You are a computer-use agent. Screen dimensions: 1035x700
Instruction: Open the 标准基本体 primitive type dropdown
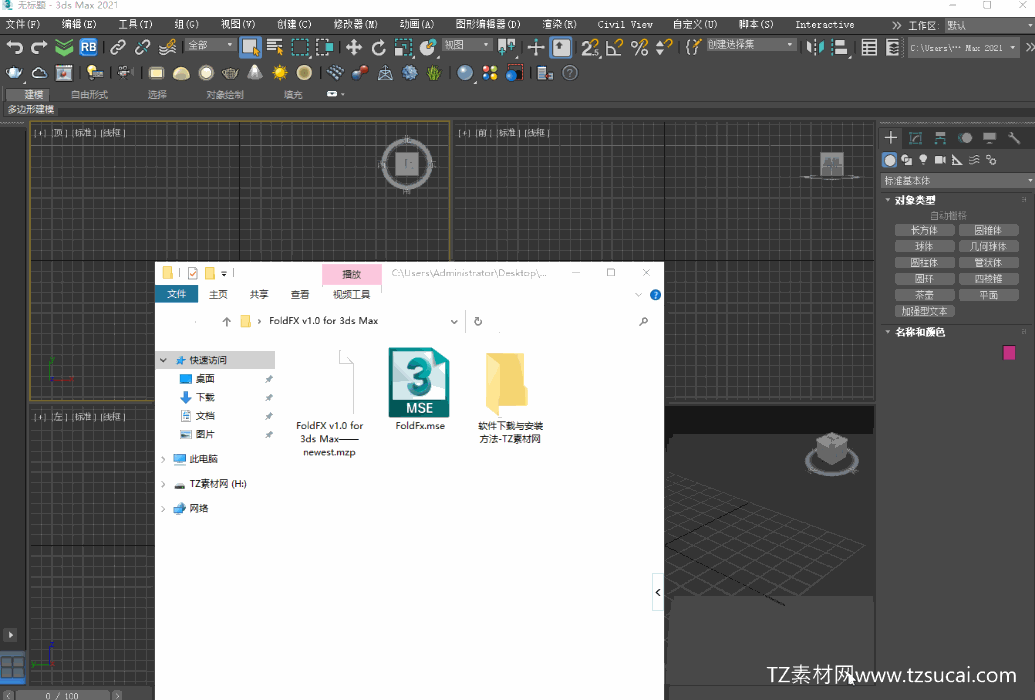[957, 181]
